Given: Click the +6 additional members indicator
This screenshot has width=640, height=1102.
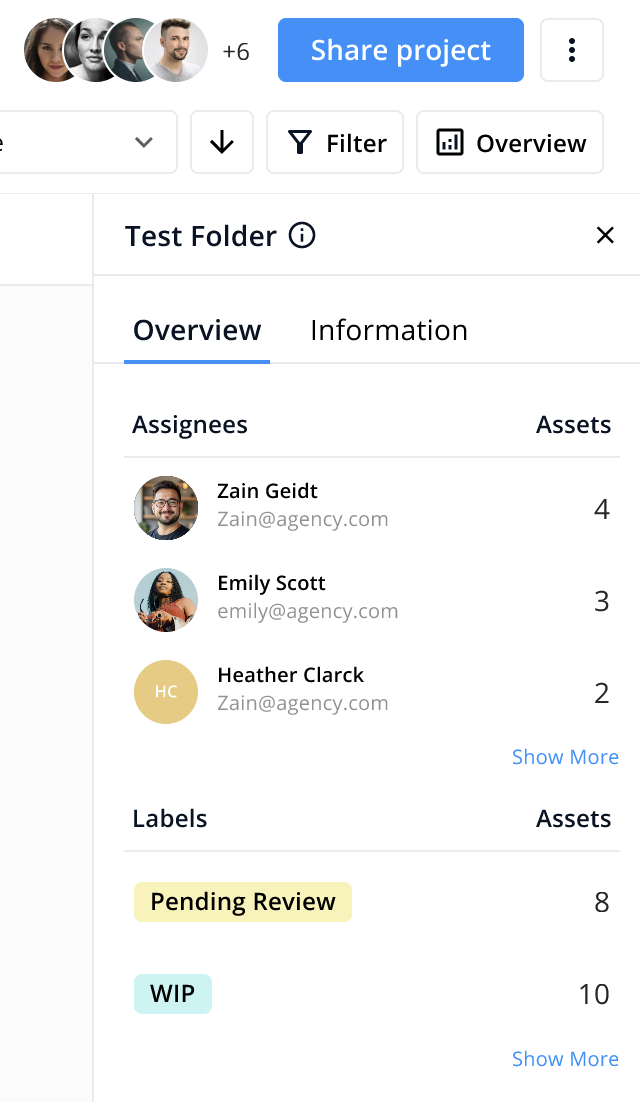Looking at the screenshot, I should [x=236, y=52].
